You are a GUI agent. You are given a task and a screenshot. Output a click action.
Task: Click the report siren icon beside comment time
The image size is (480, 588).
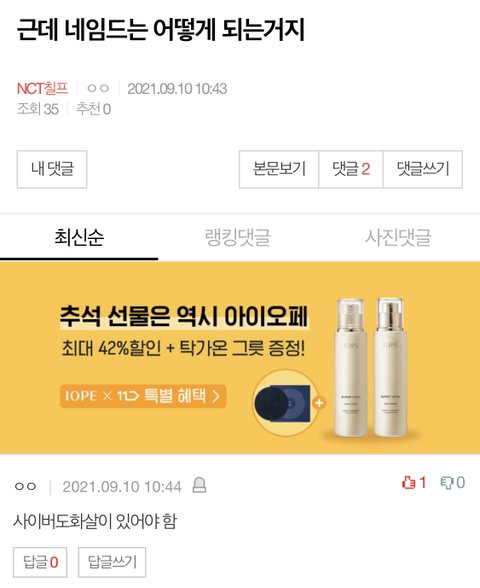click(x=199, y=484)
